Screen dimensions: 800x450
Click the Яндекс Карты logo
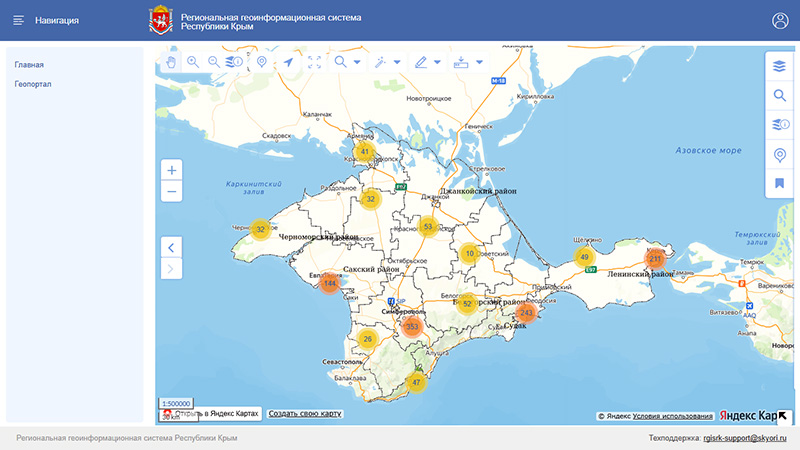point(747,416)
